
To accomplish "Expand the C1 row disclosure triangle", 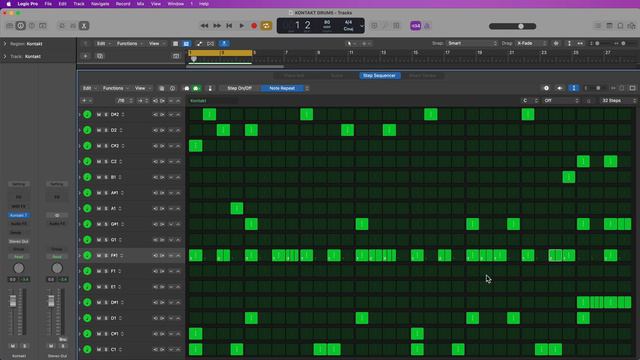I will click(80, 349).
